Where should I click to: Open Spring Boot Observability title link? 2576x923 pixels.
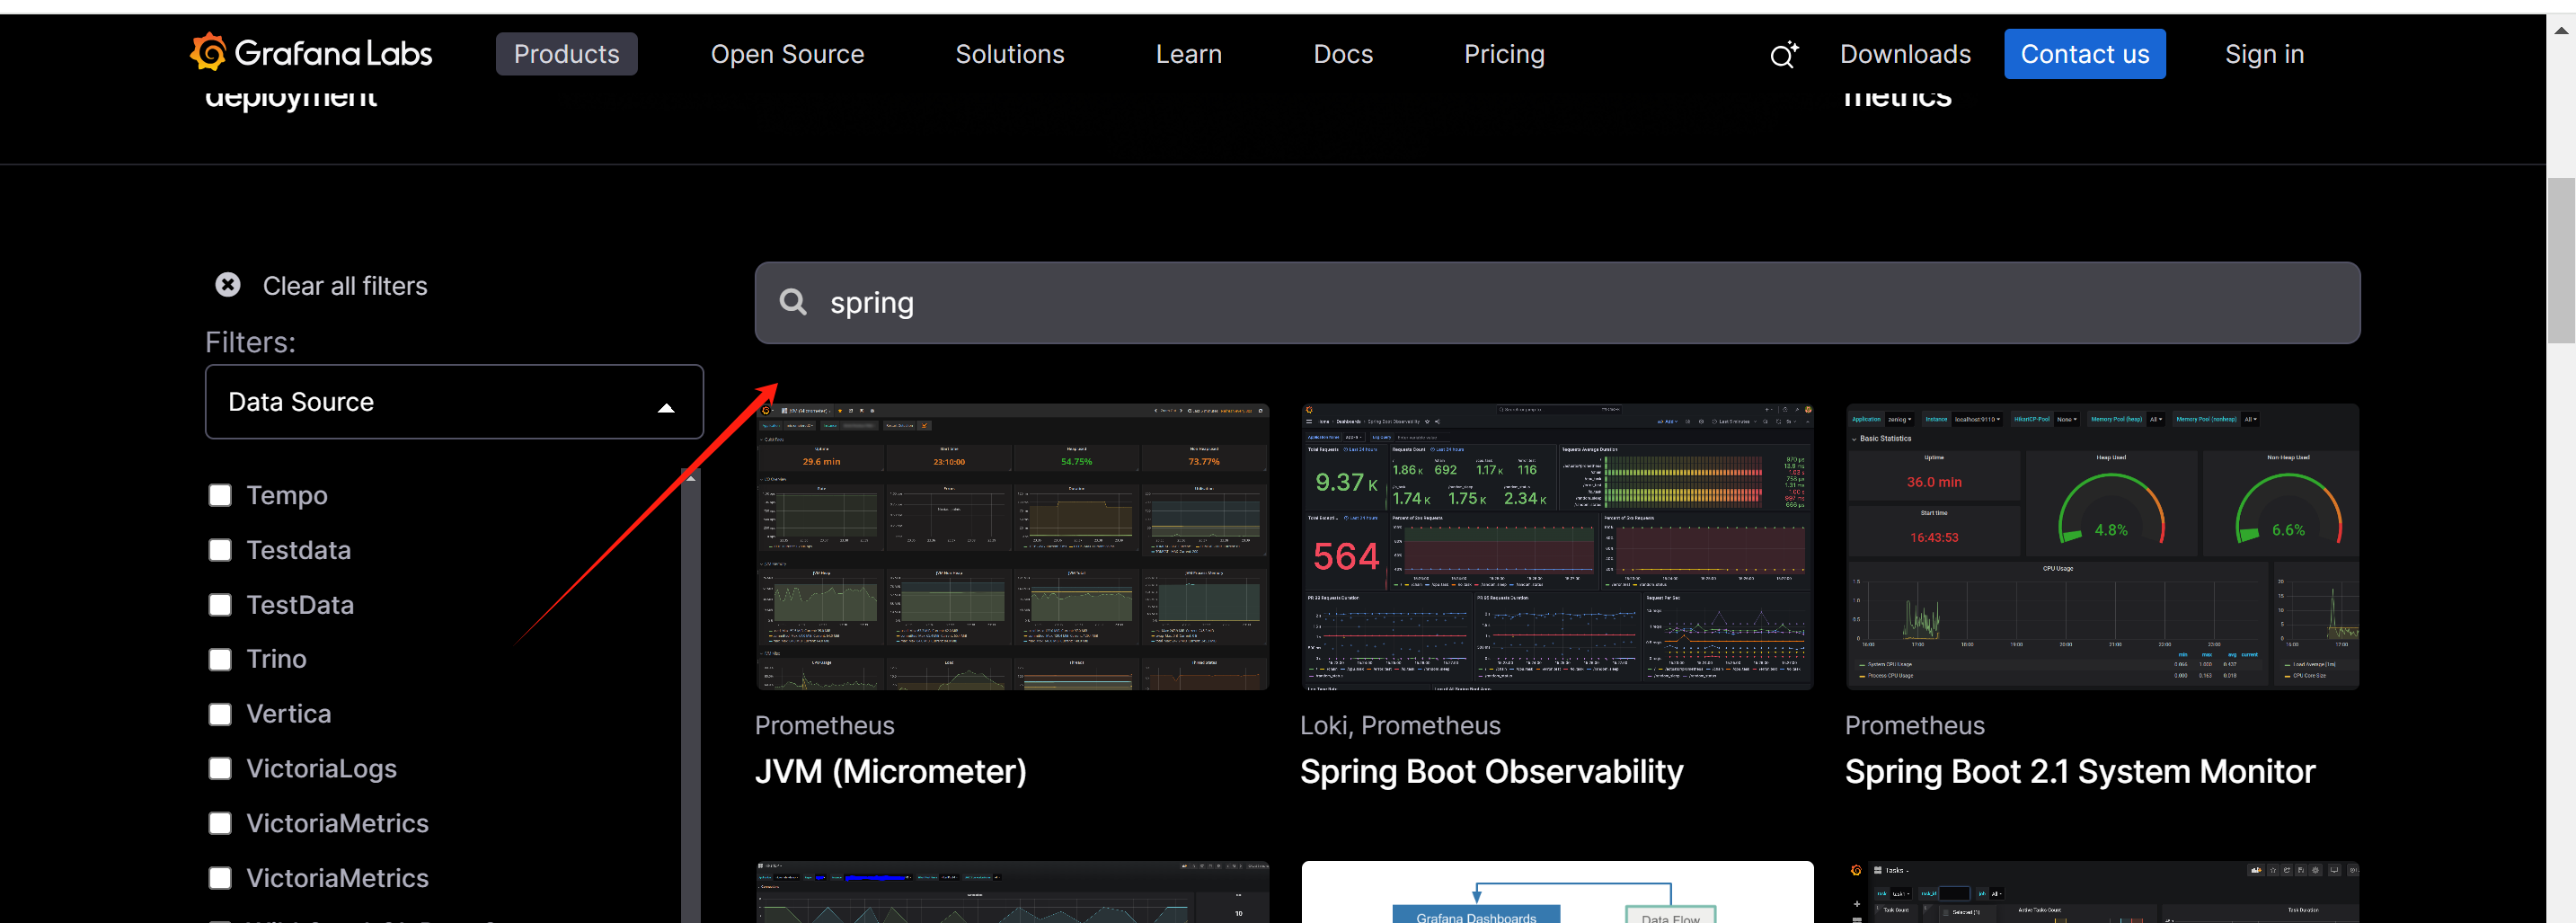click(x=1491, y=771)
